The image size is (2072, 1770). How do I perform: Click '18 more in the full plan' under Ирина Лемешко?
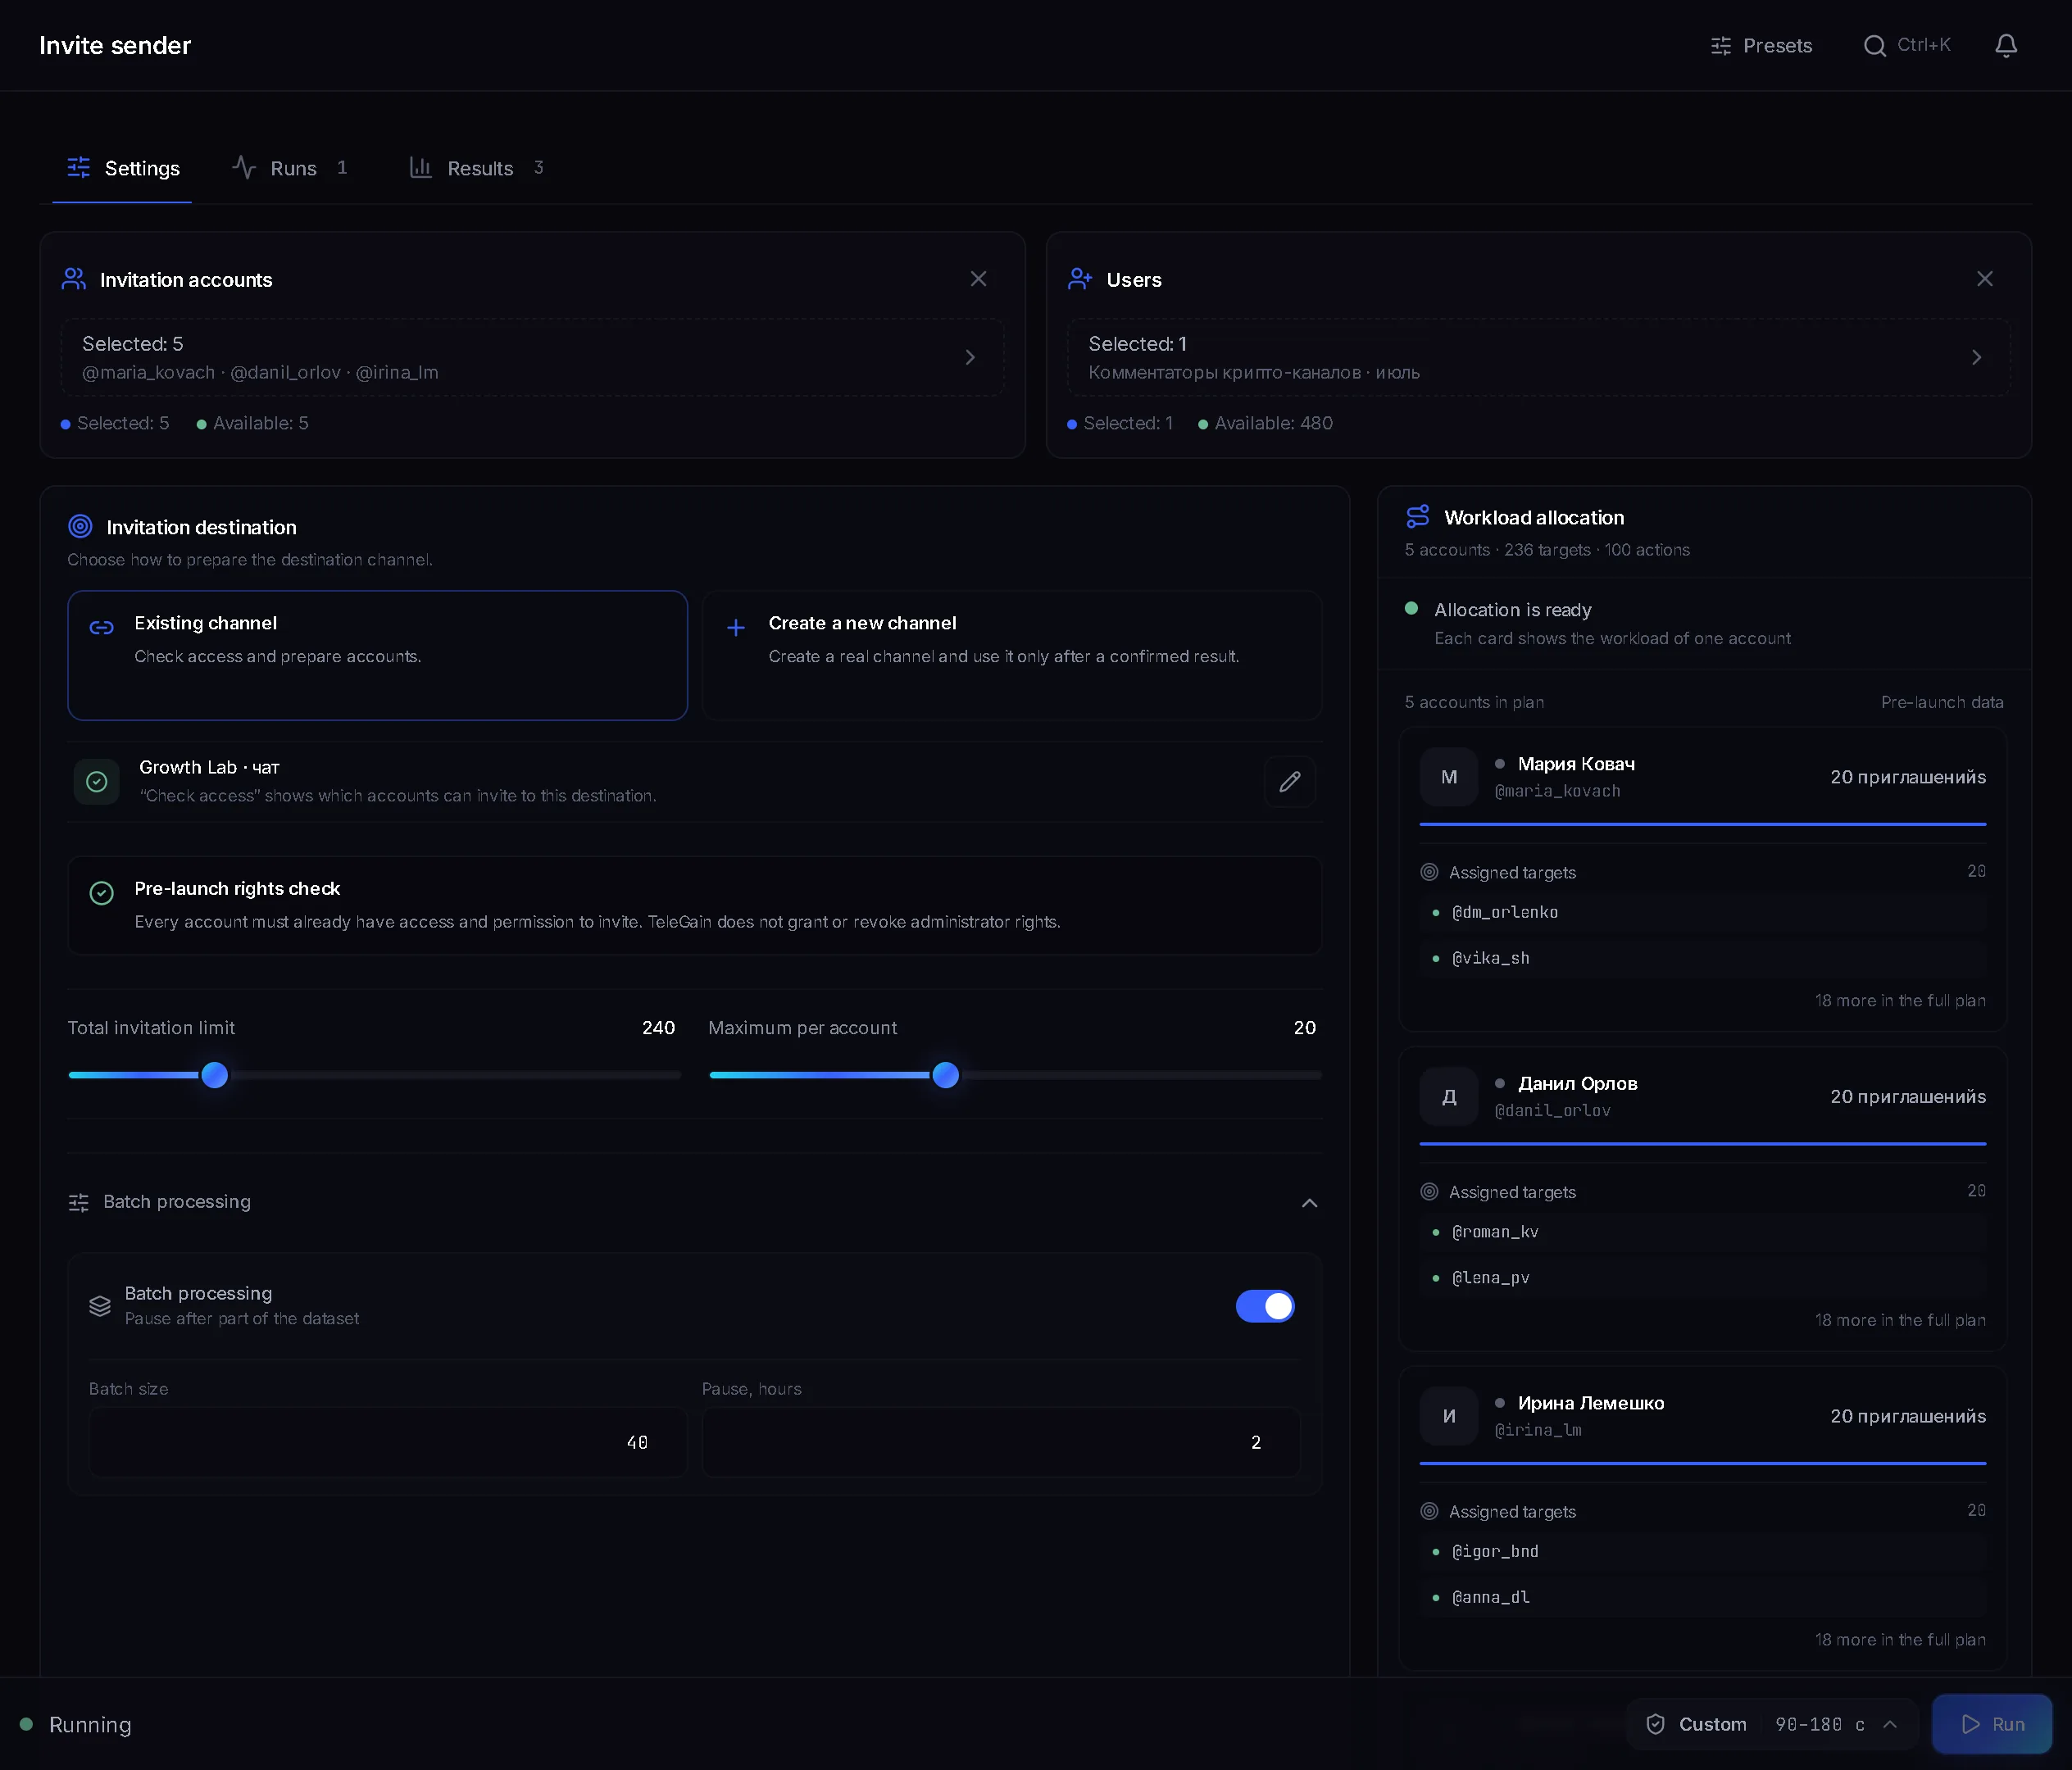click(x=1900, y=1640)
